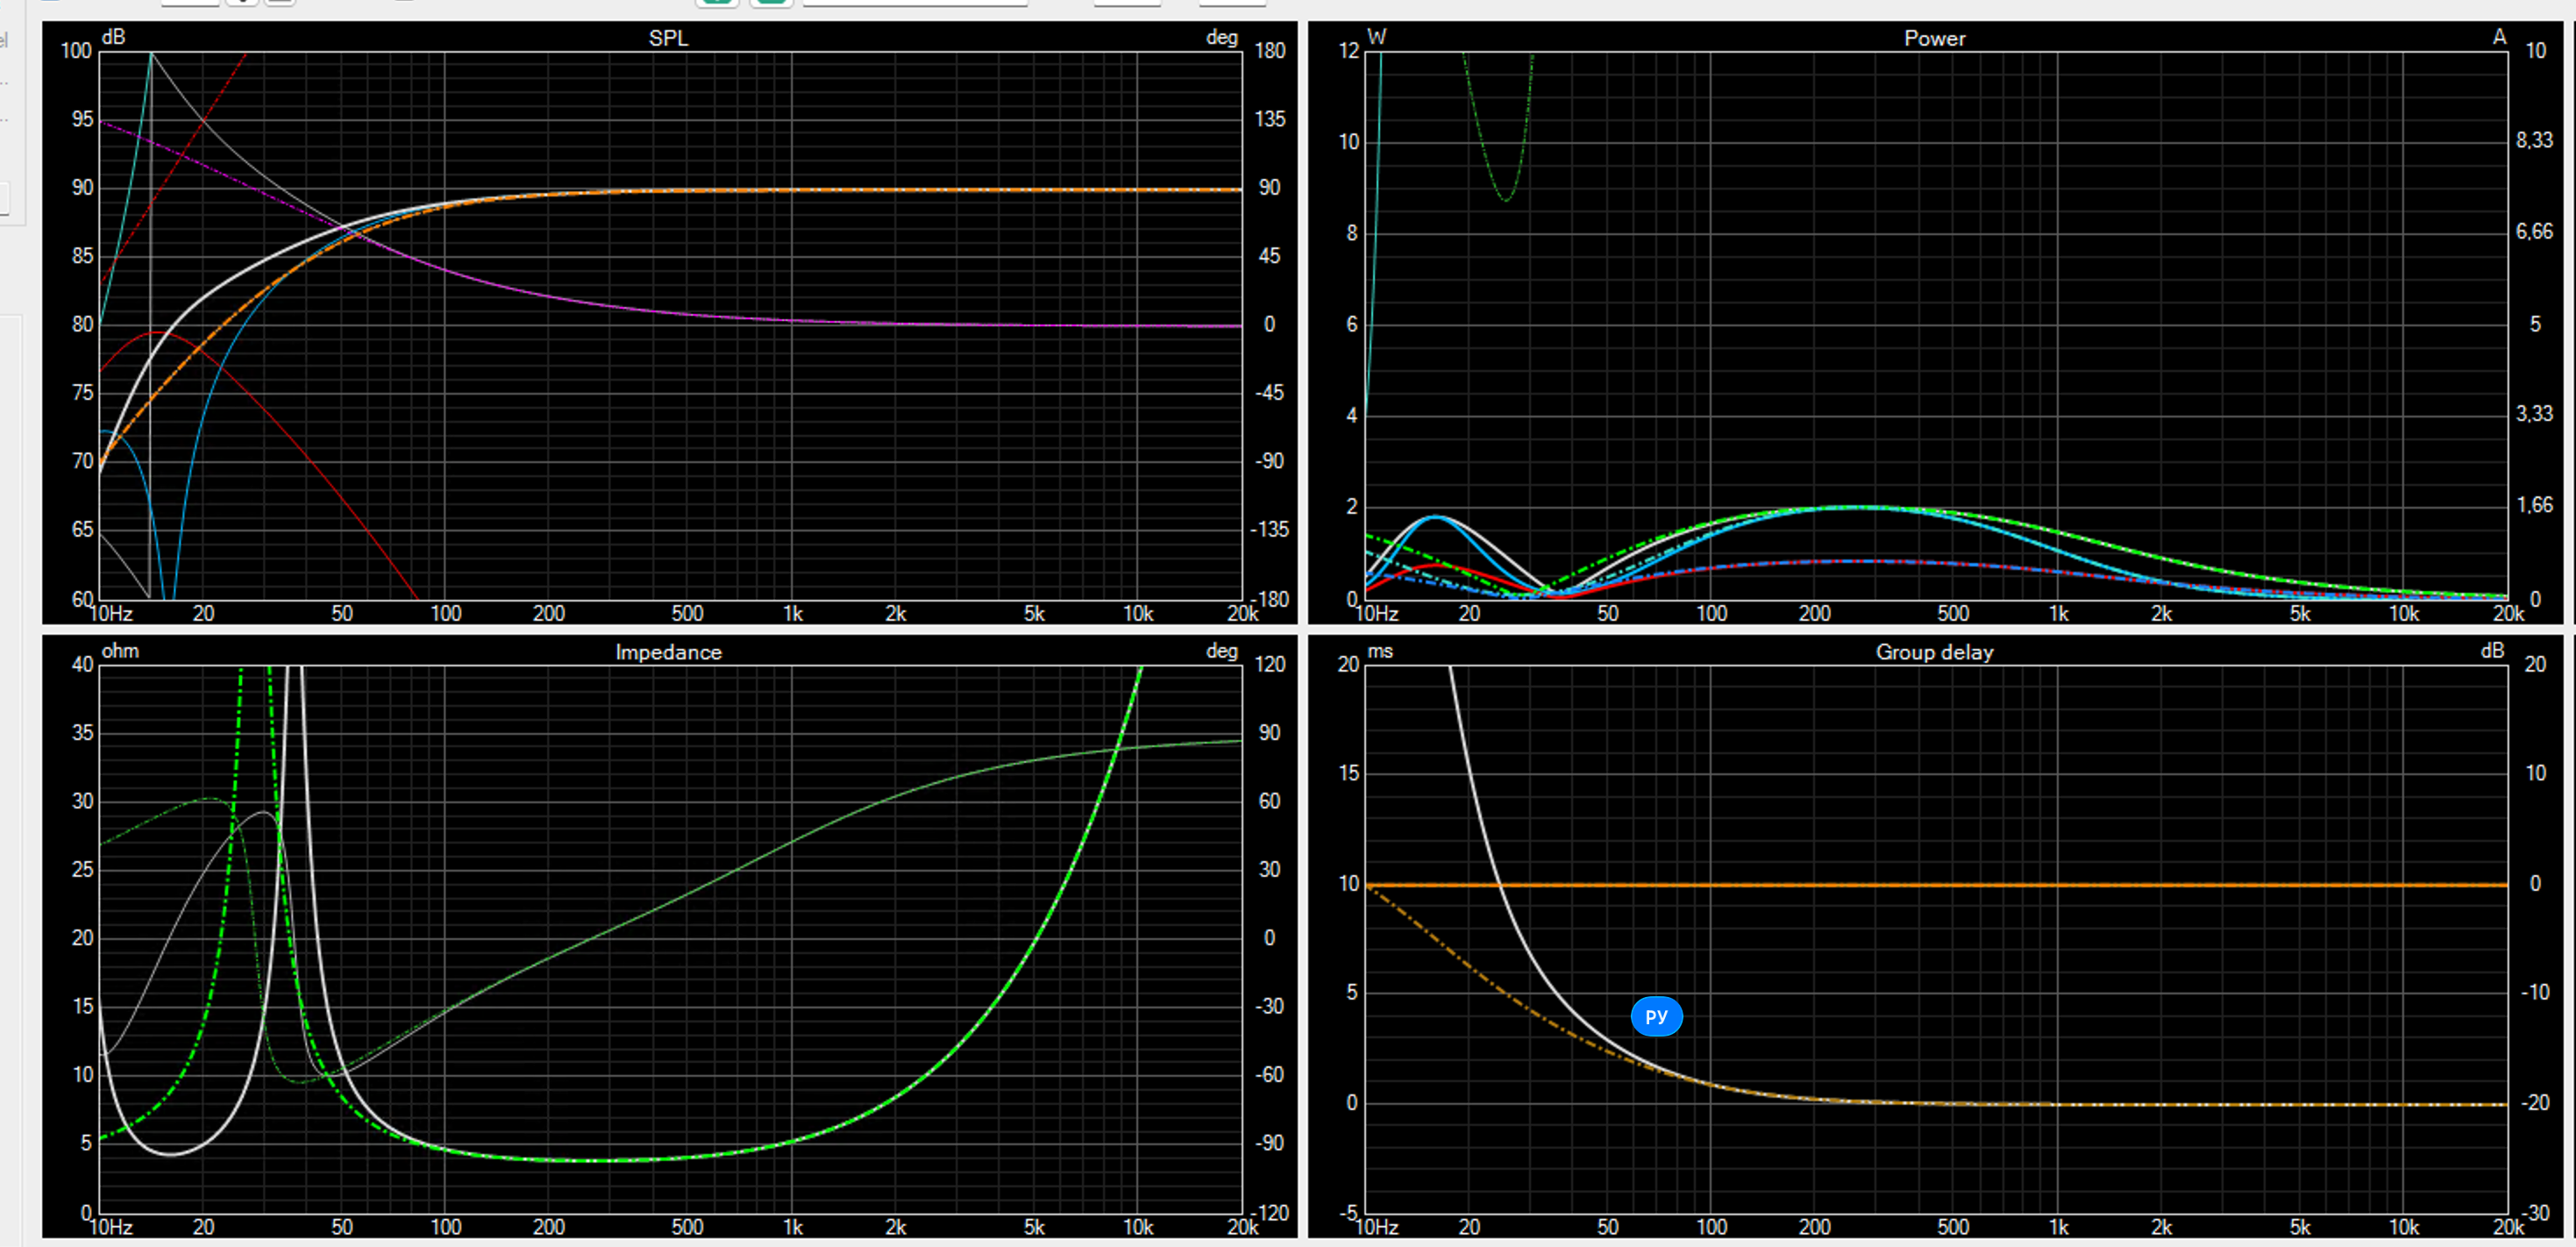Click the blue PV badge icon
2576x1247 pixels.
(1656, 1016)
